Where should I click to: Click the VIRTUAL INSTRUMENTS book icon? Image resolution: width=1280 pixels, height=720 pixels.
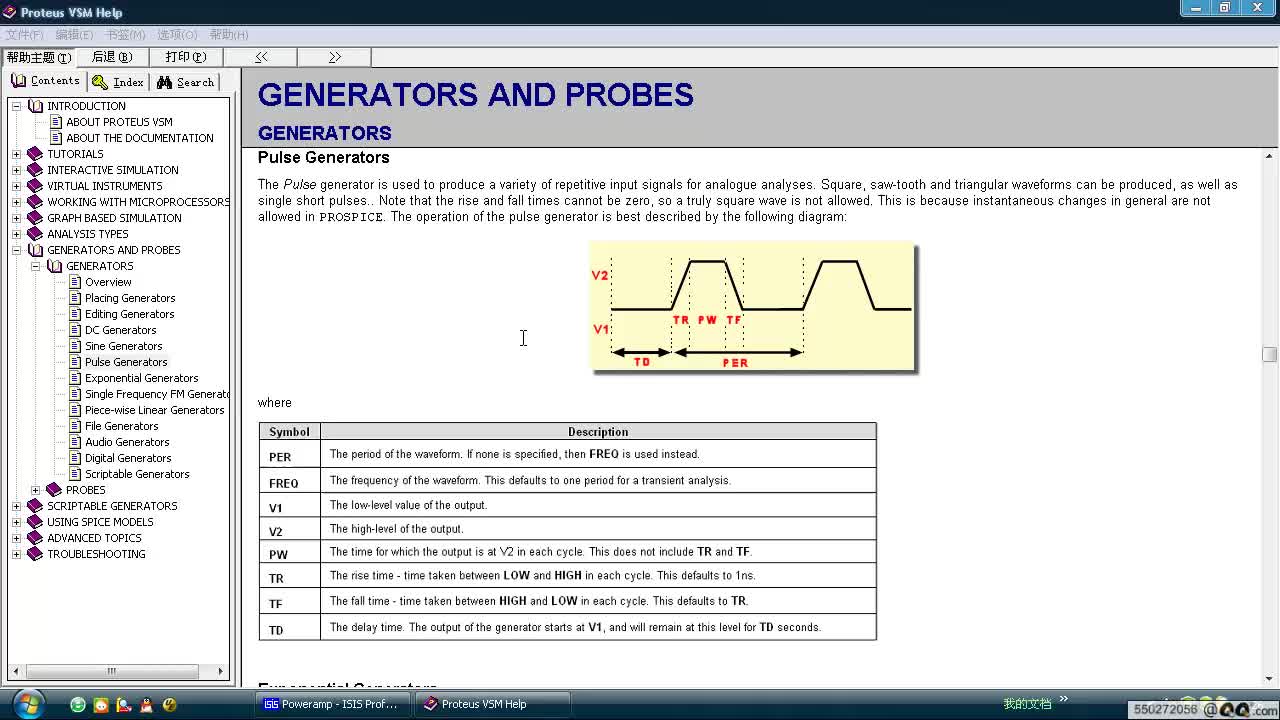click(36, 186)
